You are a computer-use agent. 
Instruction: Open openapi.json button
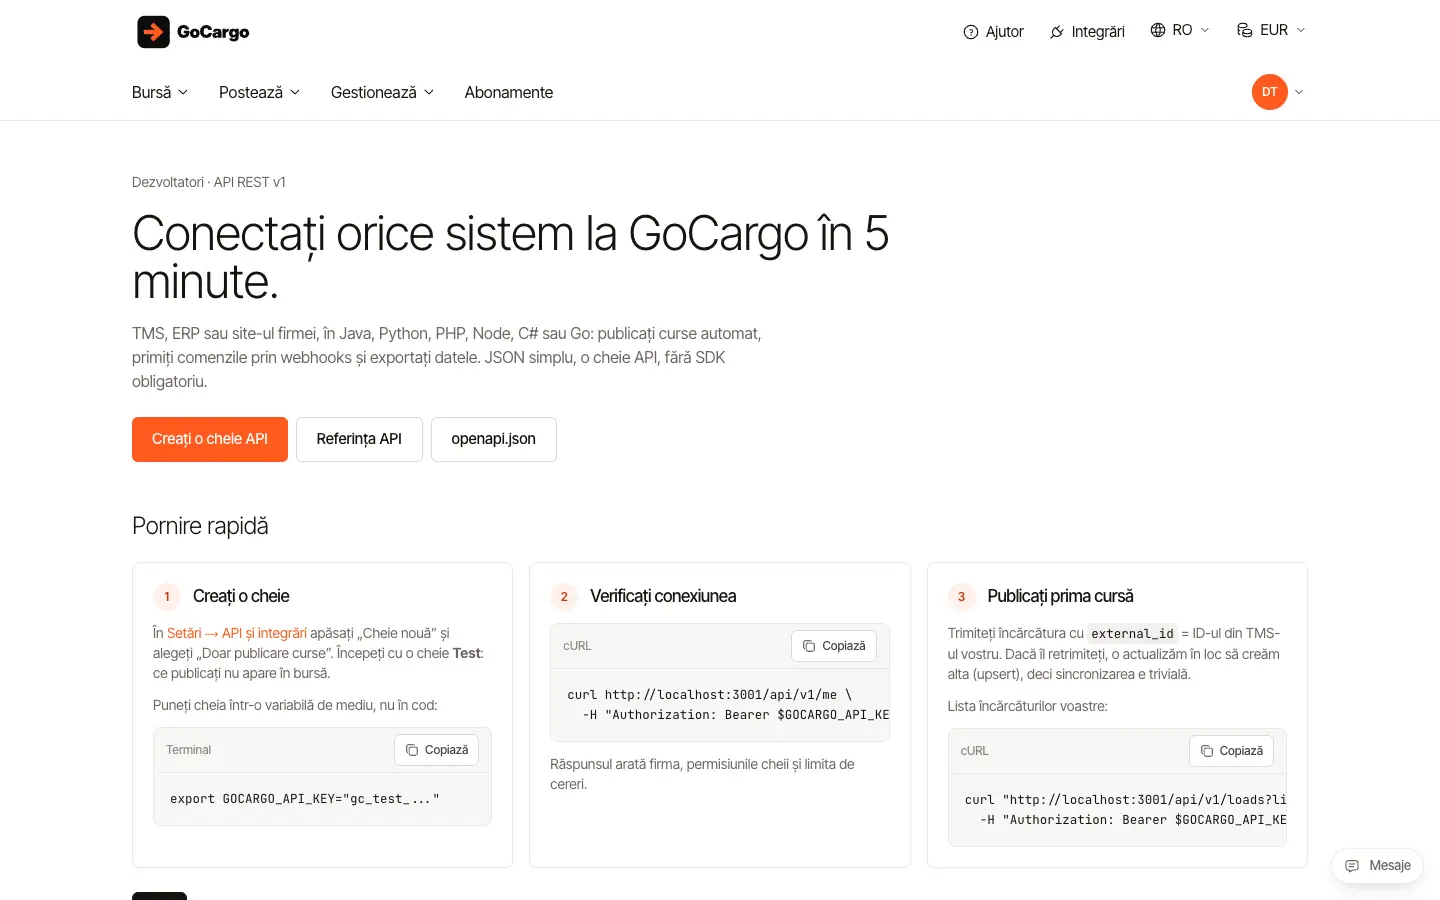pos(493,439)
